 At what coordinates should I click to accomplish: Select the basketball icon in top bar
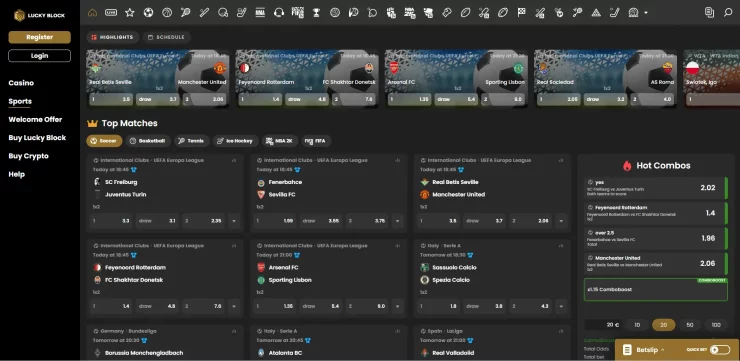coord(167,13)
